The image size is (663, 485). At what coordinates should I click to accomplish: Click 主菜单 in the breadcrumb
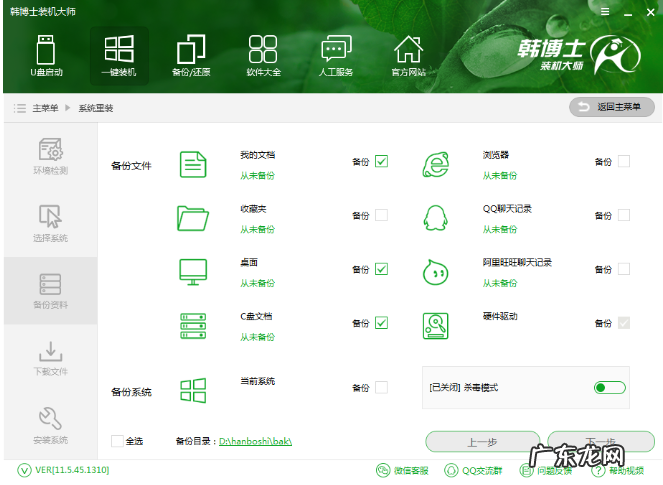pyautogui.click(x=45, y=108)
